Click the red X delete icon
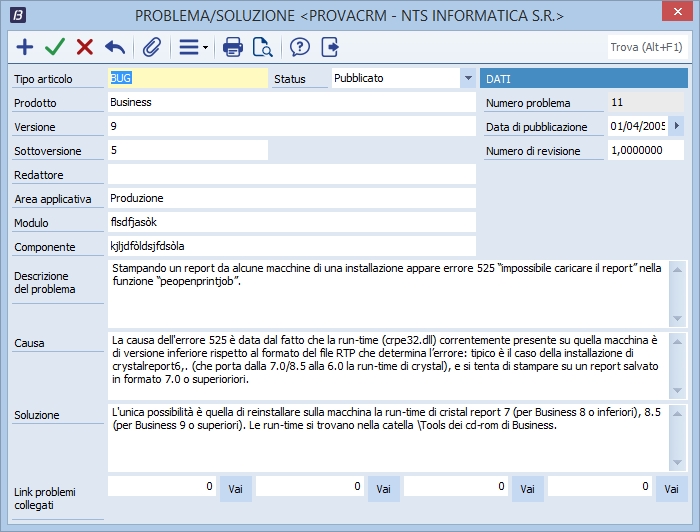The width and height of the screenshot is (700, 532). (85, 47)
